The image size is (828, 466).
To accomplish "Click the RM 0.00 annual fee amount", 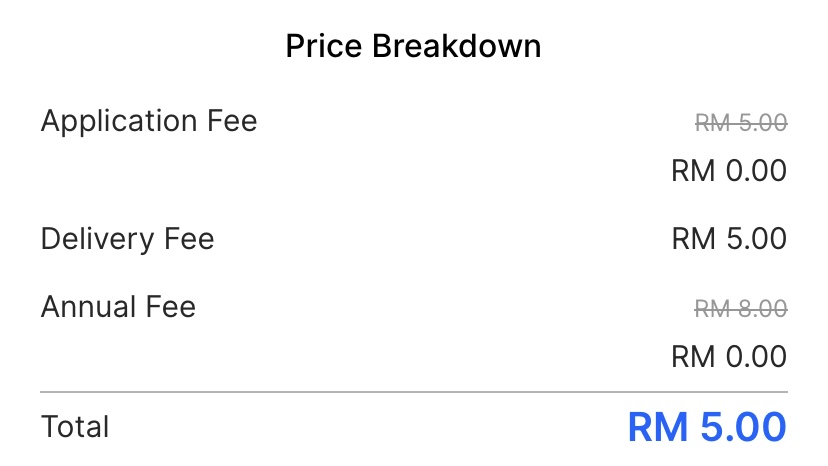I will (x=729, y=355).
